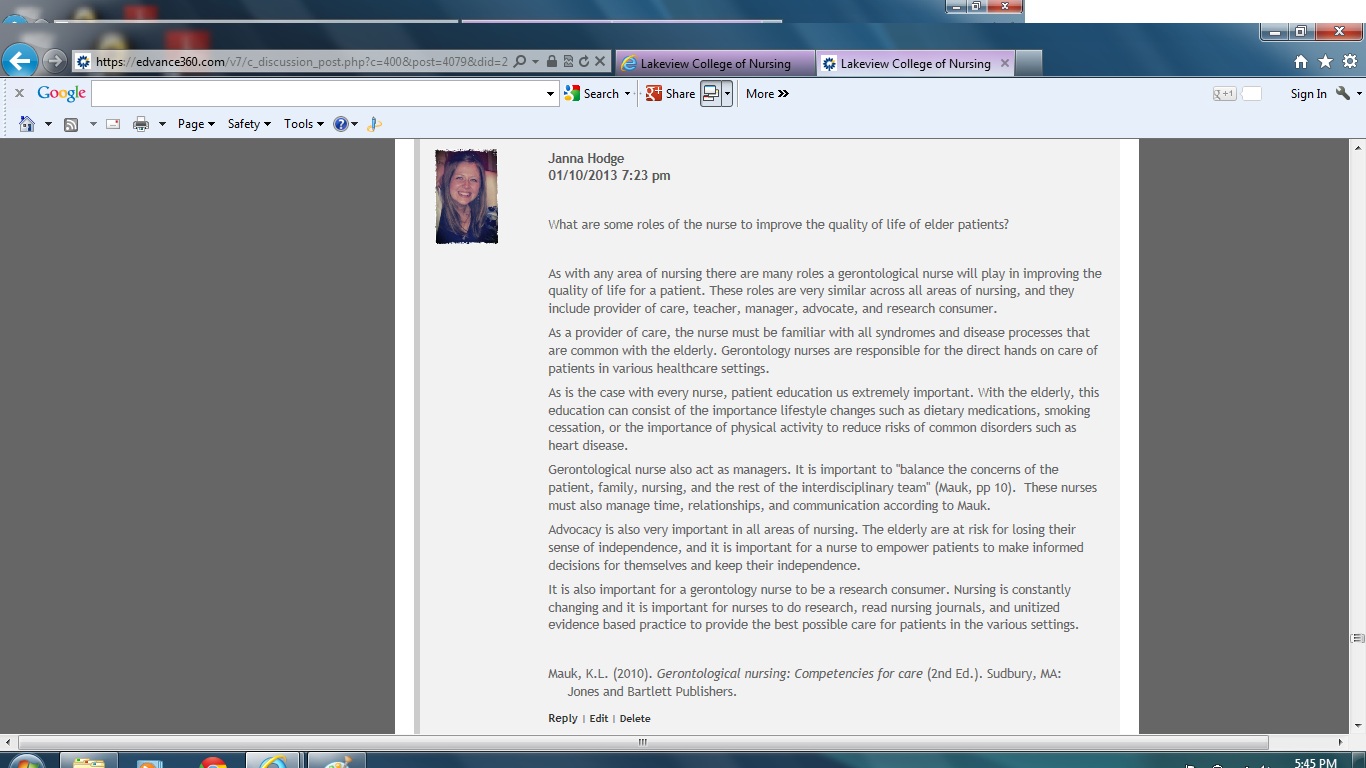This screenshot has width=1366, height=768.
Task: Switch to the first Lakeview College tab
Action: tap(714, 63)
